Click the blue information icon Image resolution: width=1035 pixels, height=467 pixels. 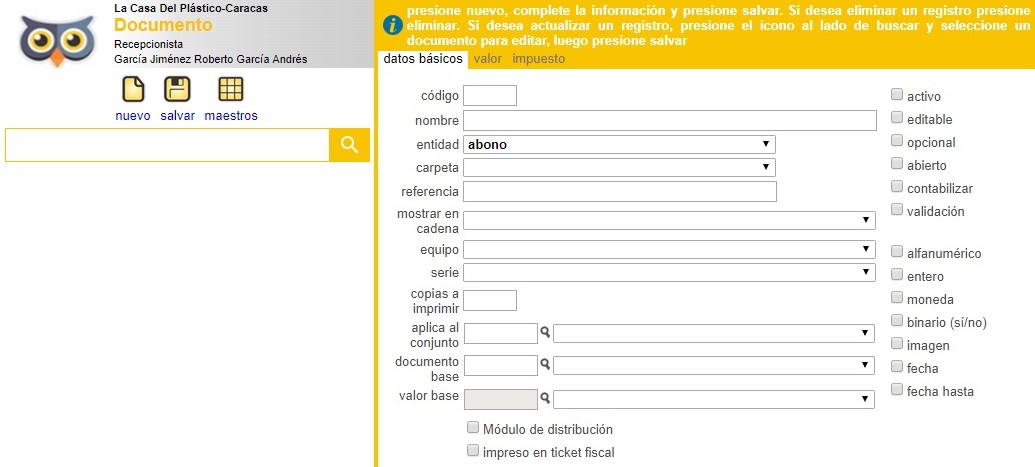[393, 26]
